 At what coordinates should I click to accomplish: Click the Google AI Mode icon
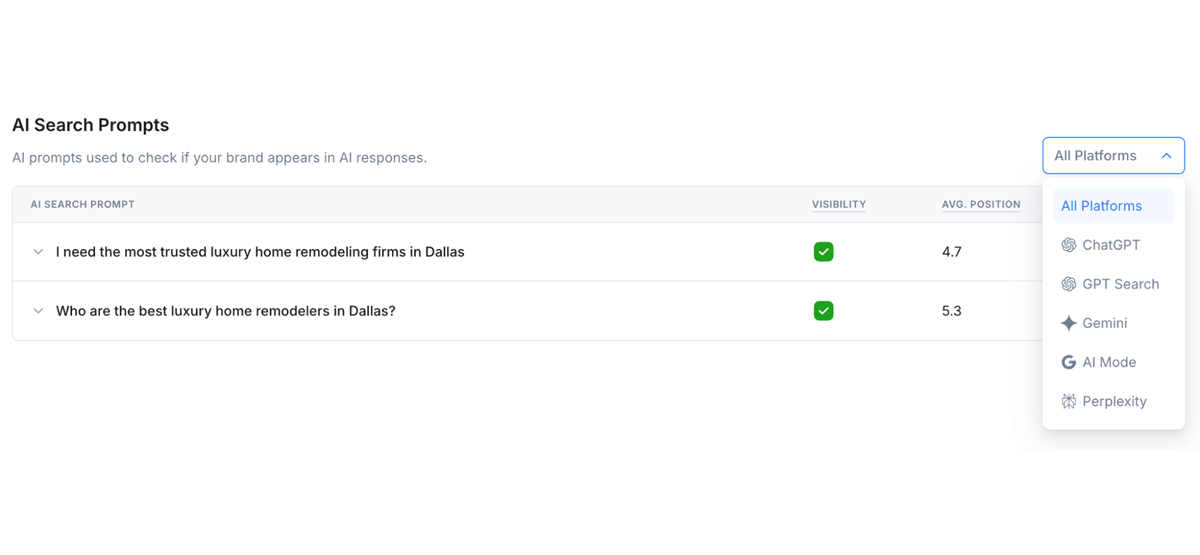(1068, 362)
